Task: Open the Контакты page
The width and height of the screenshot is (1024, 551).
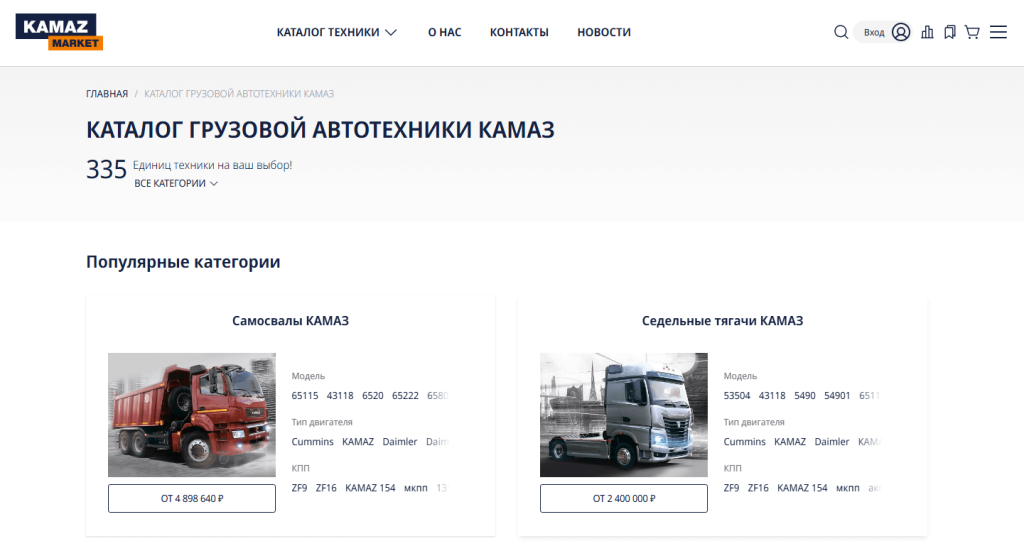Action: pos(519,32)
